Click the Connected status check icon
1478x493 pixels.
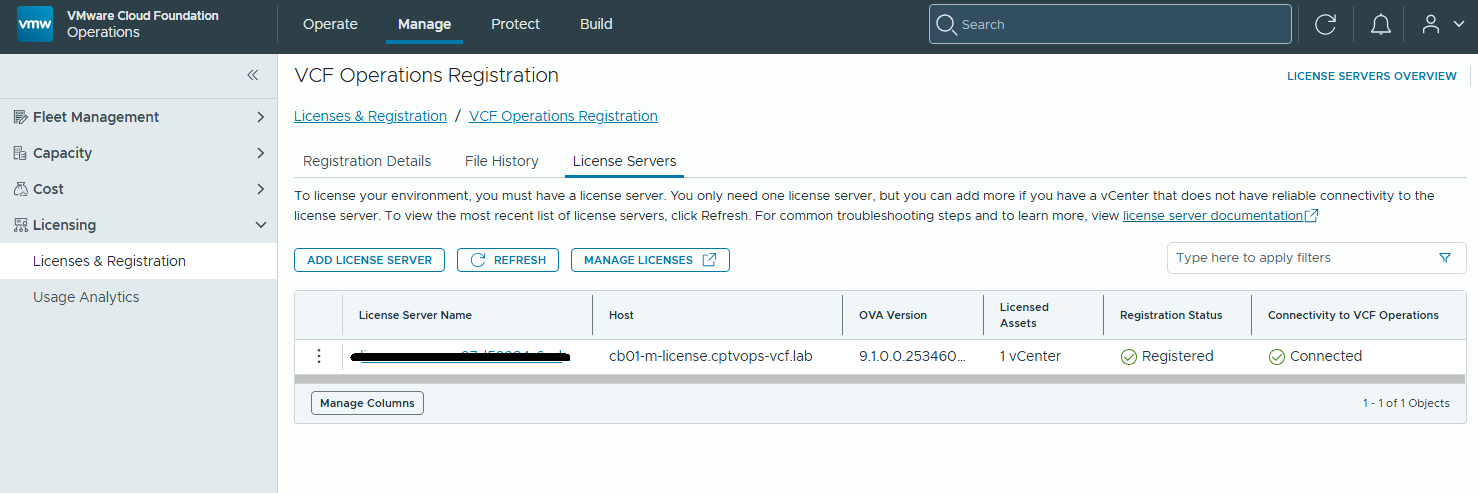[x=1277, y=357]
